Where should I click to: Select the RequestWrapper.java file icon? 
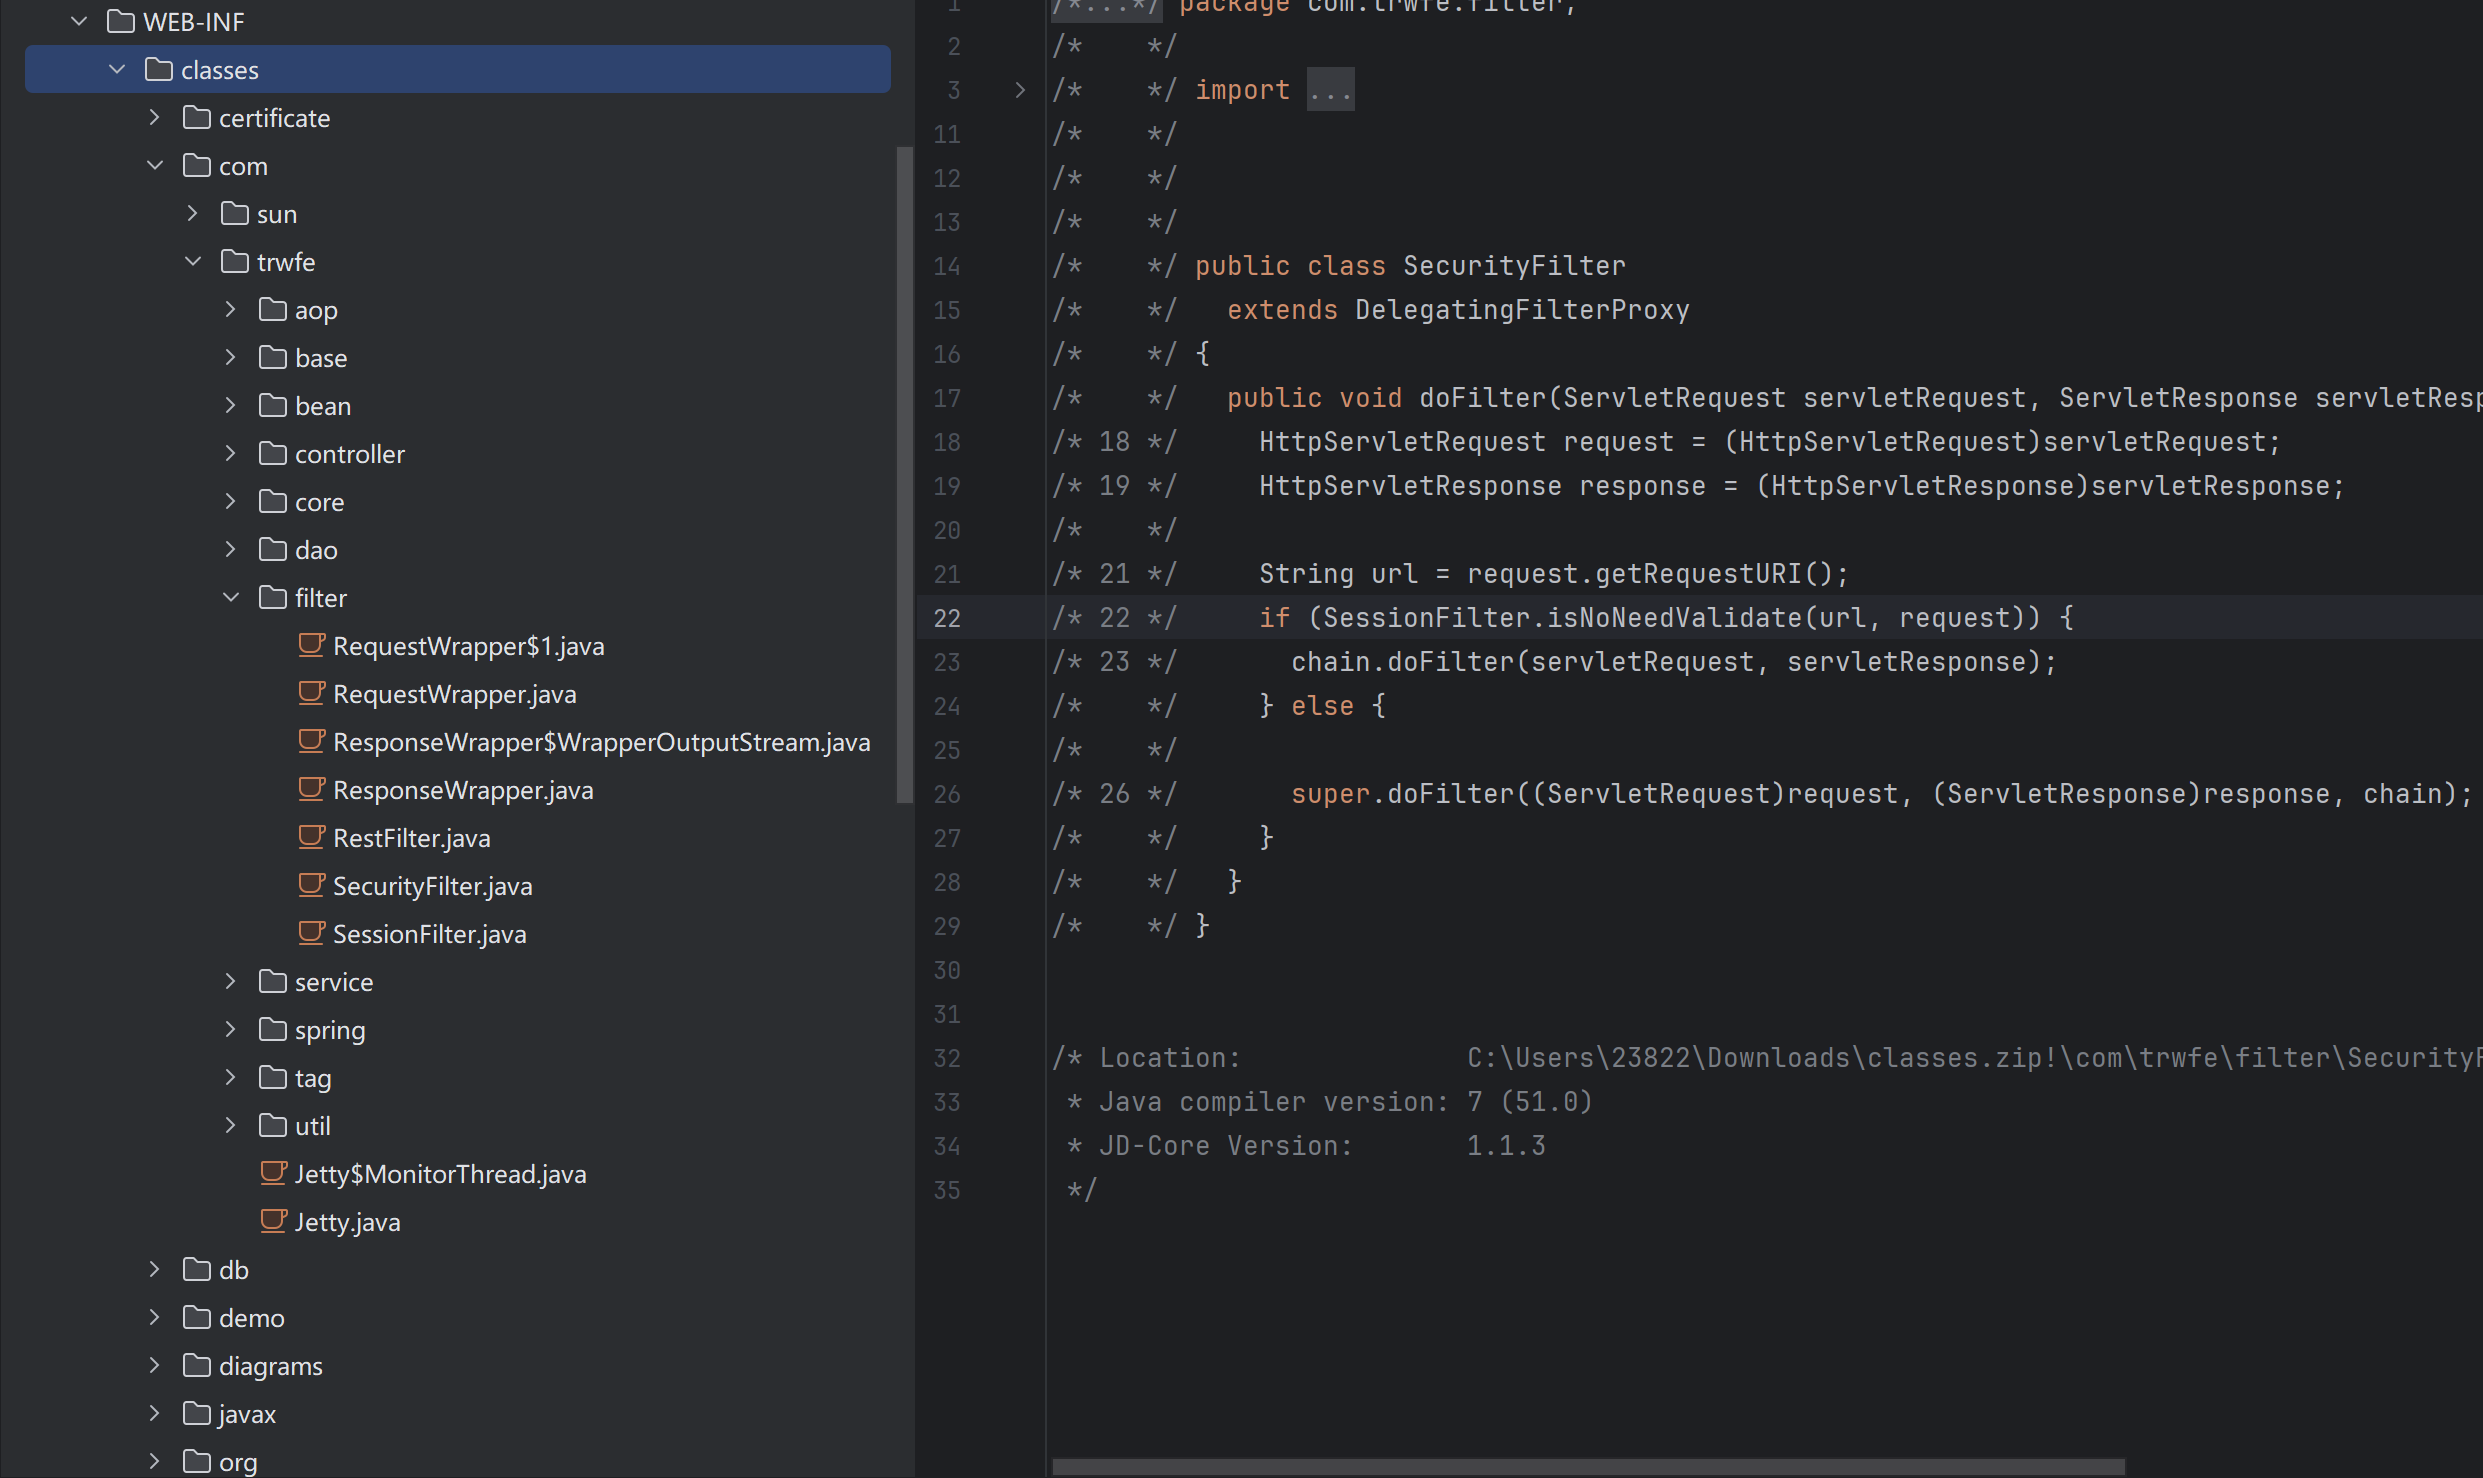[x=311, y=693]
